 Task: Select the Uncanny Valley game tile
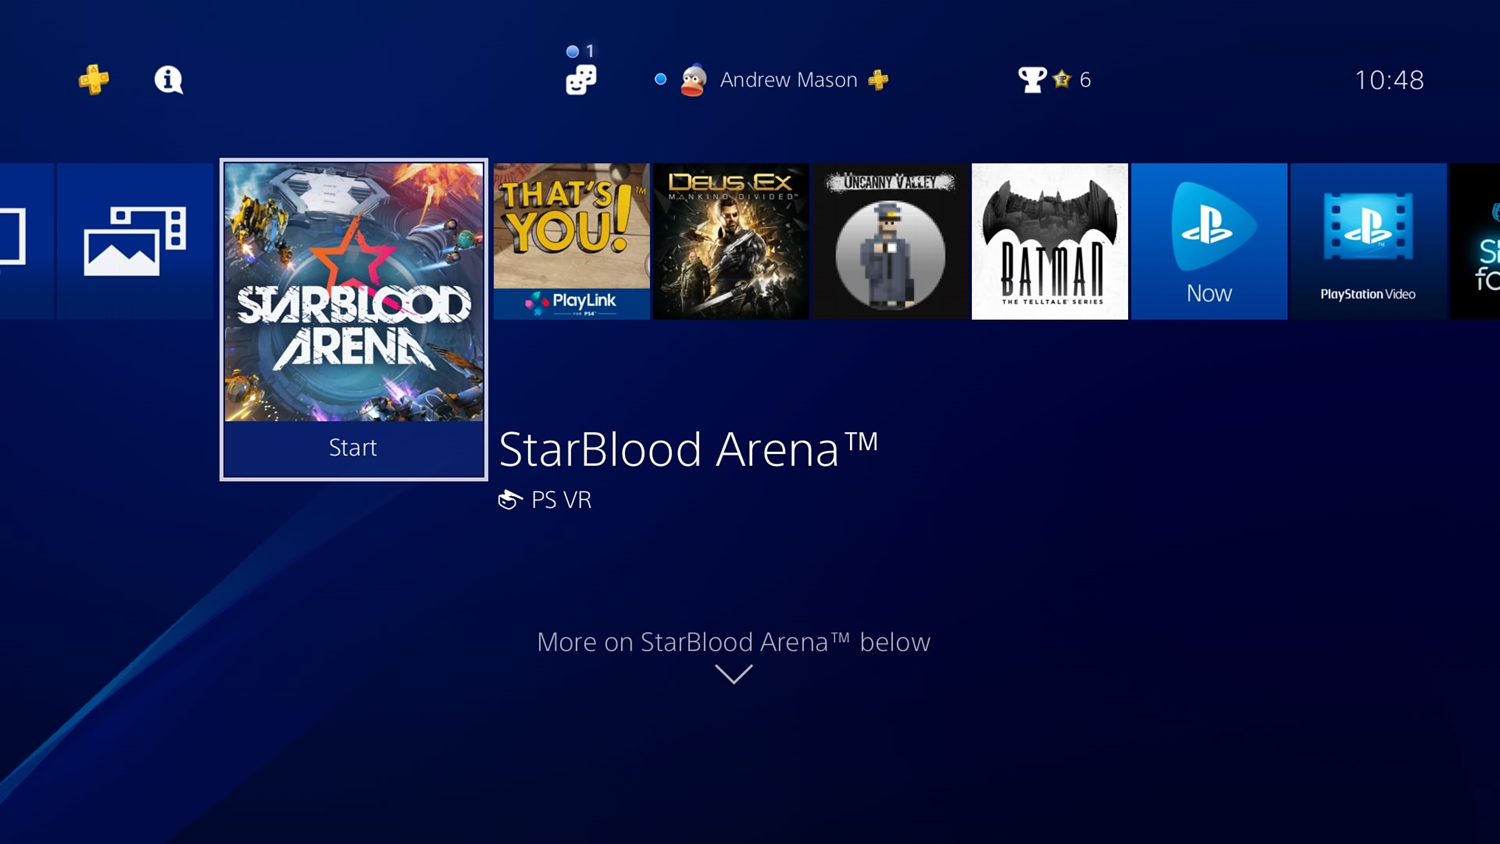coord(890,241)
